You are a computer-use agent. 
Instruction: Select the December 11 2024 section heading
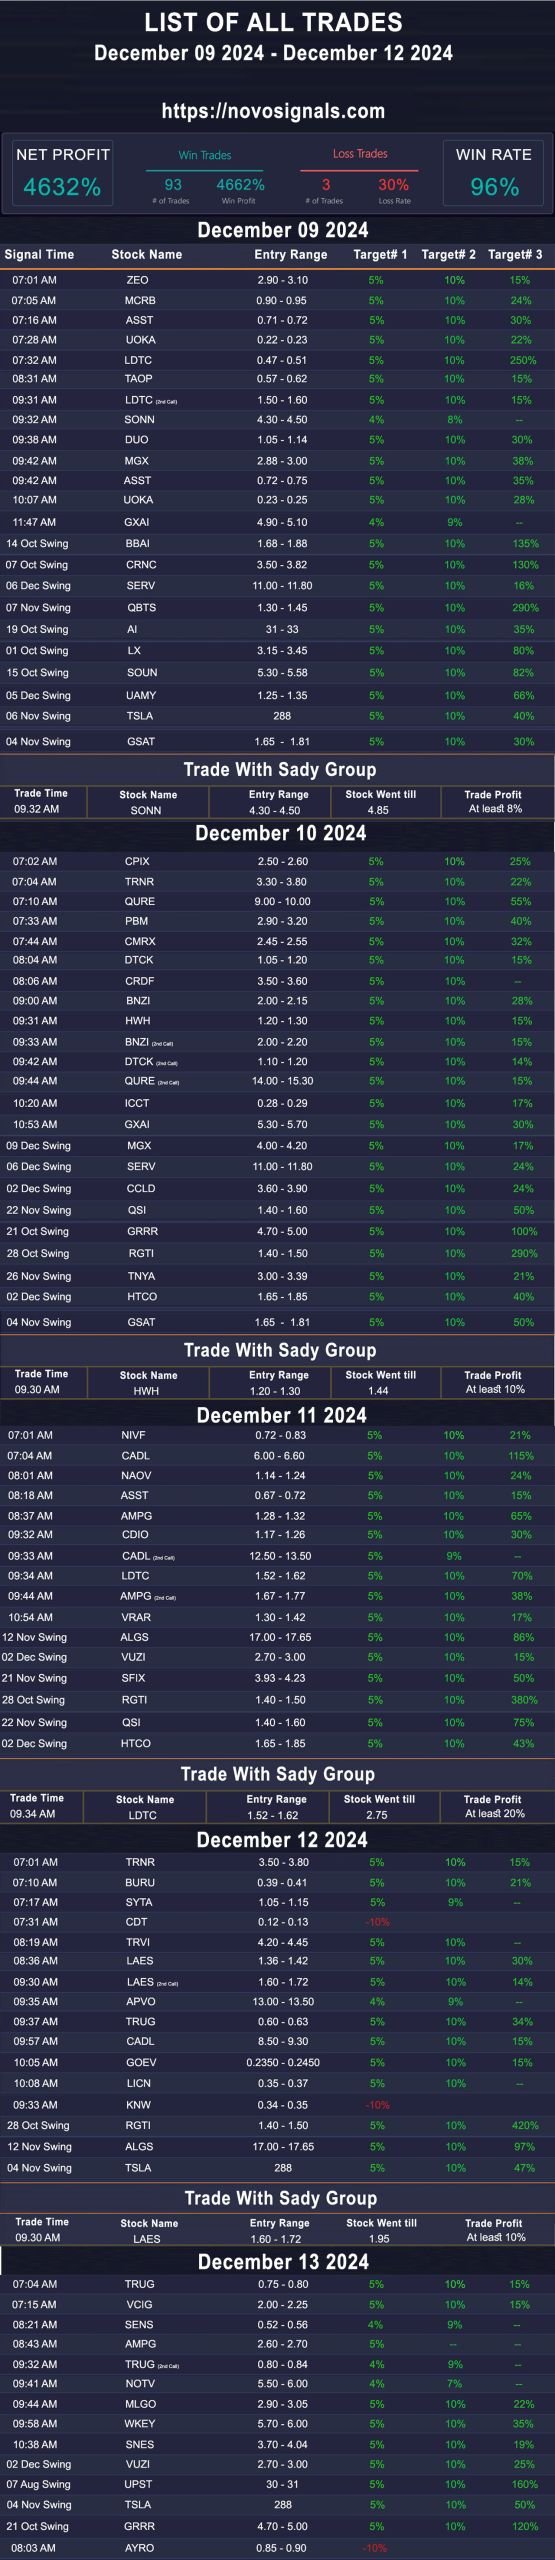(x=282, y=1415)
